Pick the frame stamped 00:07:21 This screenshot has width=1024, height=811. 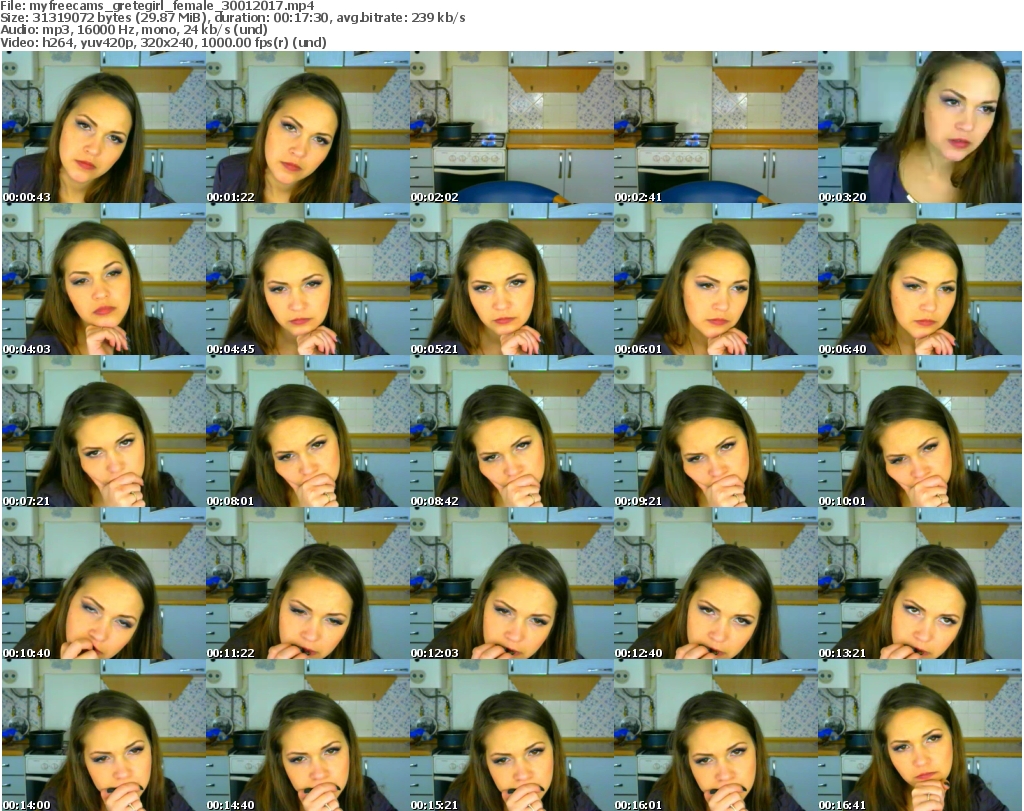pyautogui.click(x=104, y=432)
